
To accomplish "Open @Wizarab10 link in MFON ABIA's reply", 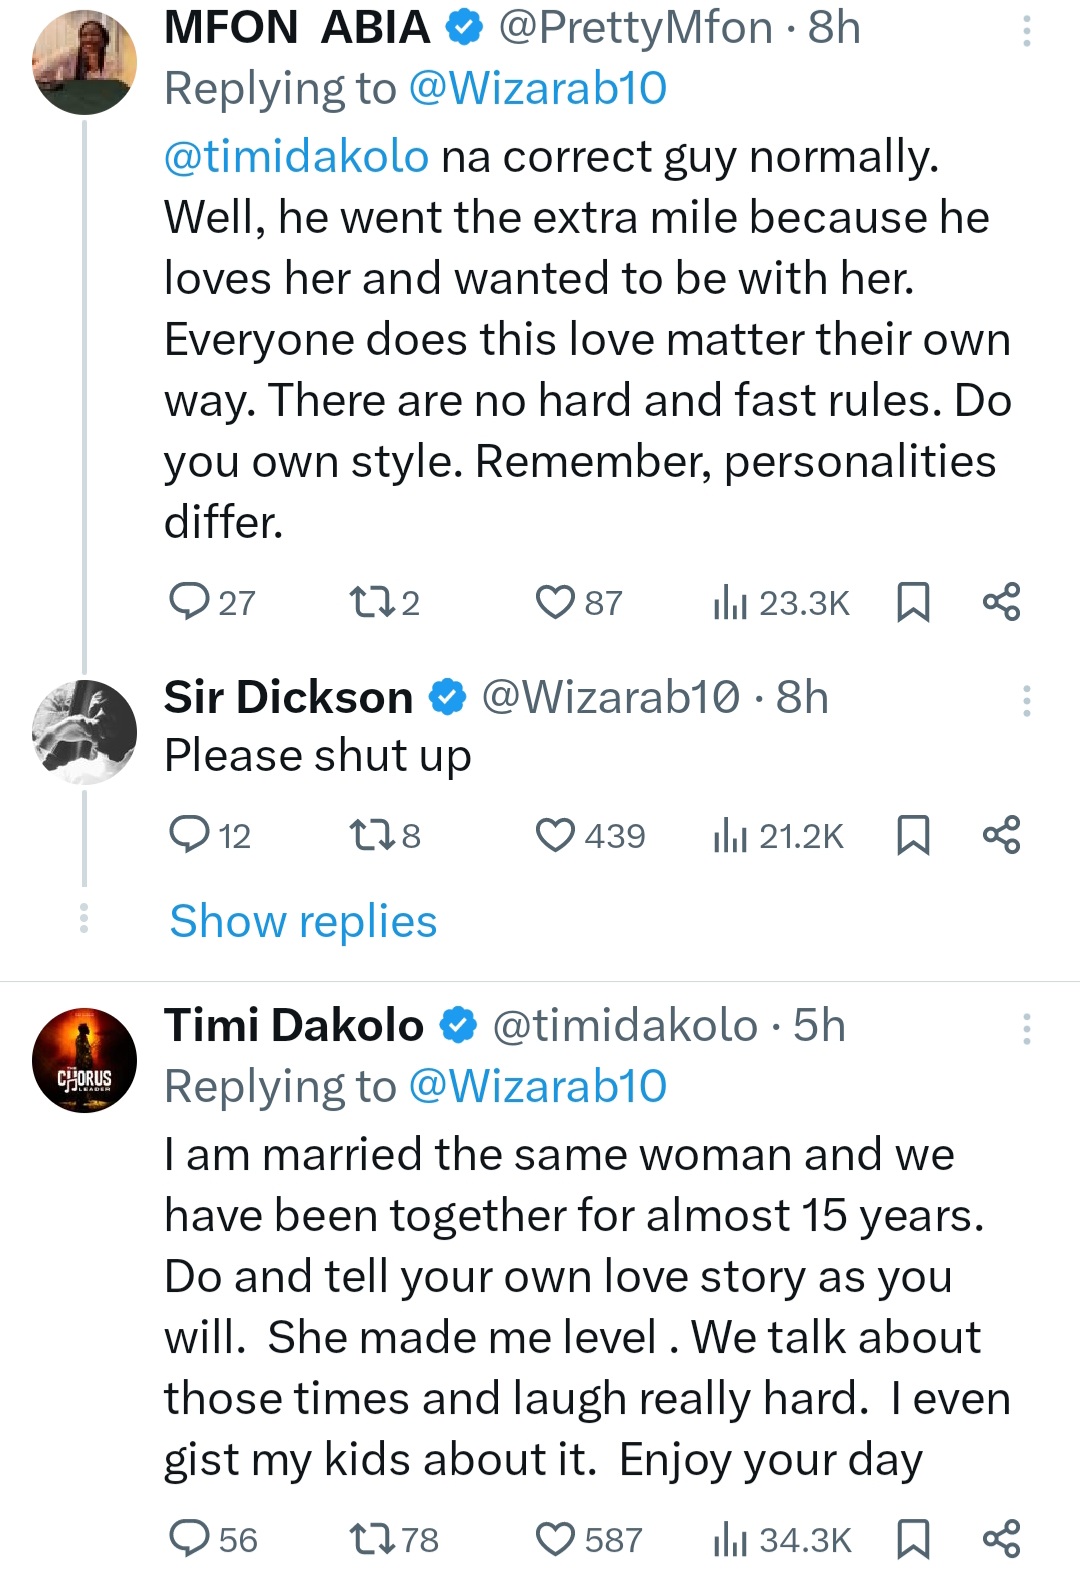I will (538, 89).
